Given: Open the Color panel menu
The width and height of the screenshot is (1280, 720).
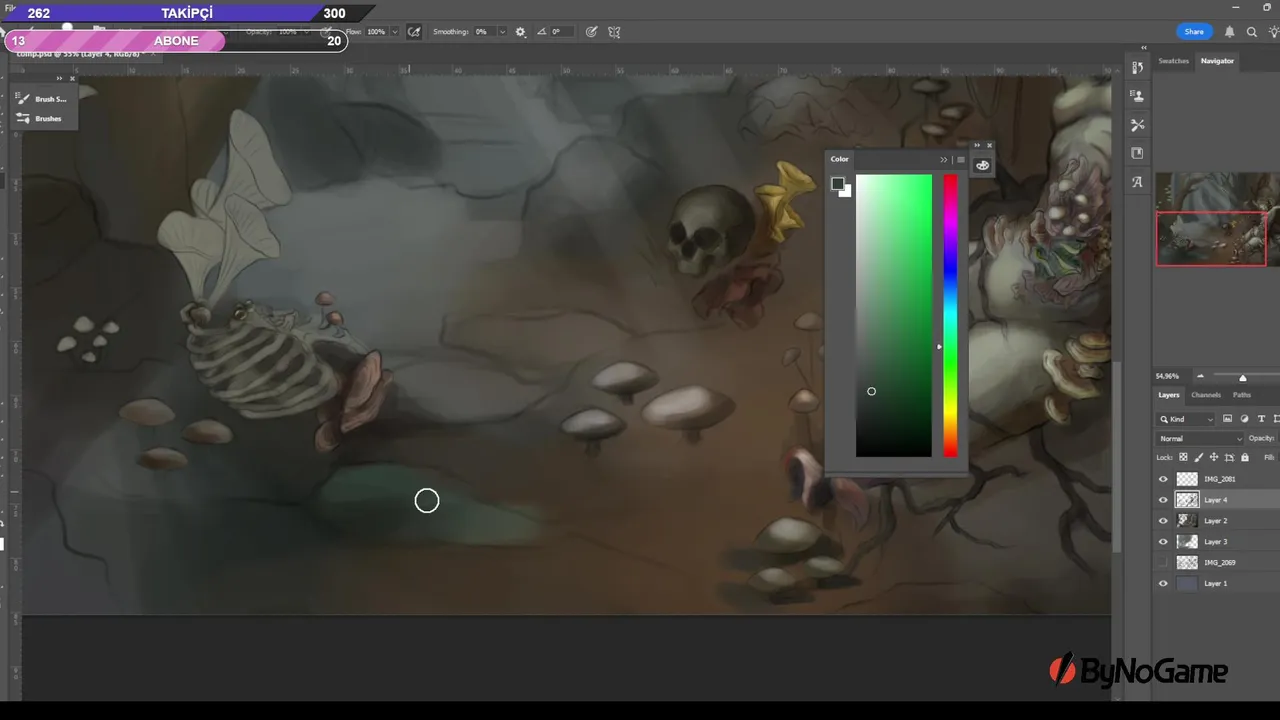Looking at the screenshot, I should (961, 160).
